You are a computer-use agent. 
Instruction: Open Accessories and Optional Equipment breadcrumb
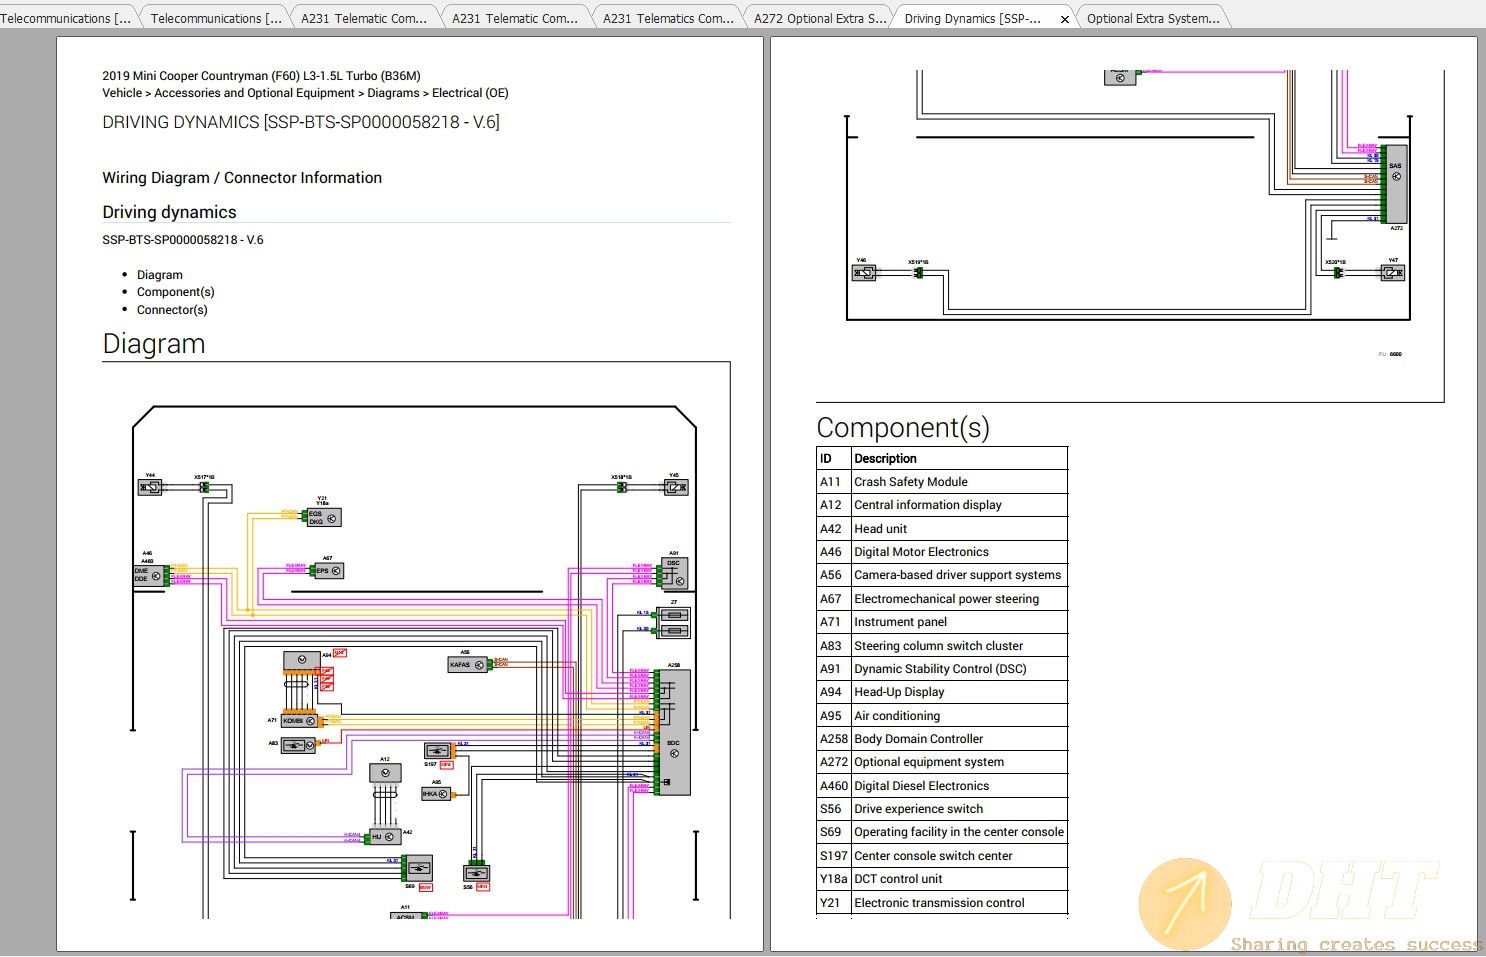click(x=254, y=93)
